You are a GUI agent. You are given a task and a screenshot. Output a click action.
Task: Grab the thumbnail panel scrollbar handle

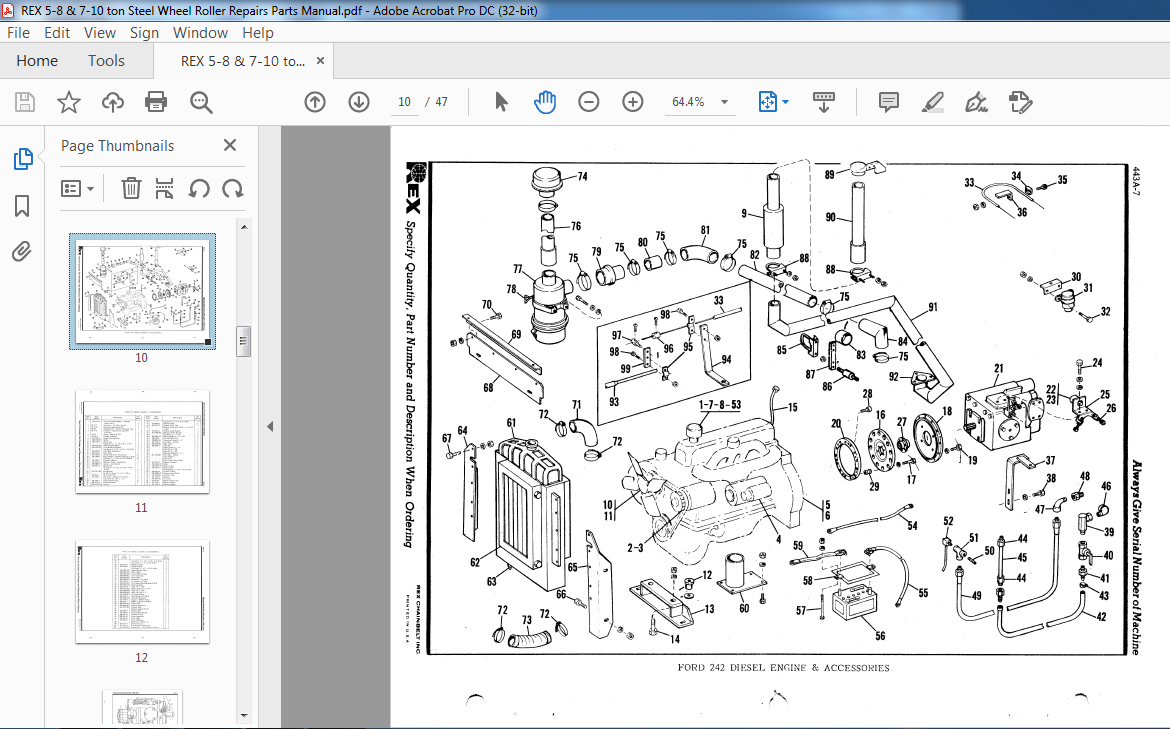tap(244, 342)
